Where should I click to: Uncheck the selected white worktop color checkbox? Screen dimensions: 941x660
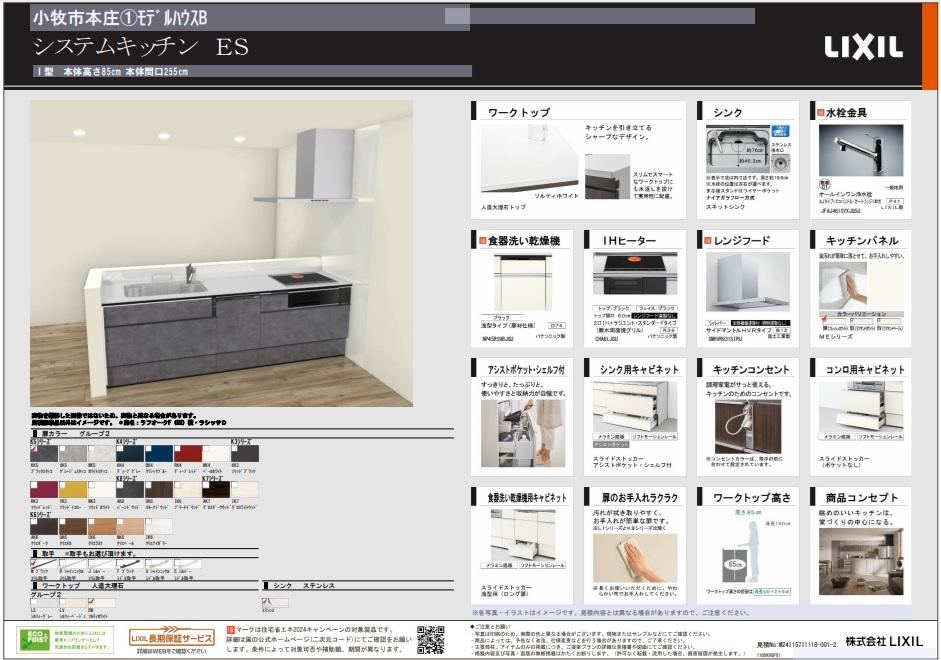pyautogui.click(x=92, y=601)
